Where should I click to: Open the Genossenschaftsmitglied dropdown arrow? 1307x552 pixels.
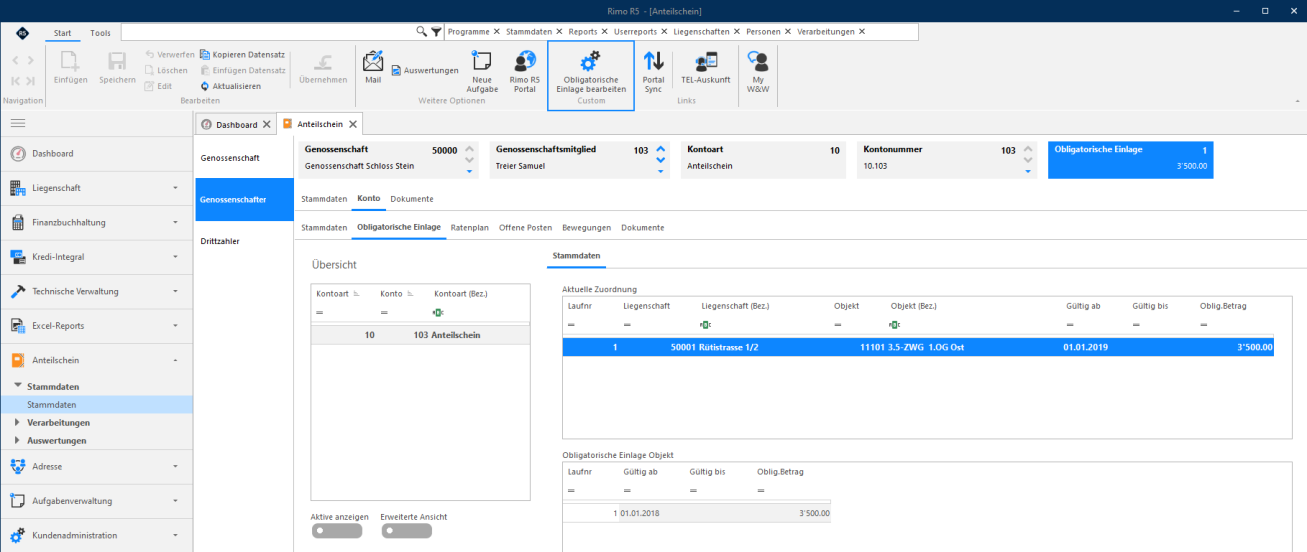pos(662,172)
